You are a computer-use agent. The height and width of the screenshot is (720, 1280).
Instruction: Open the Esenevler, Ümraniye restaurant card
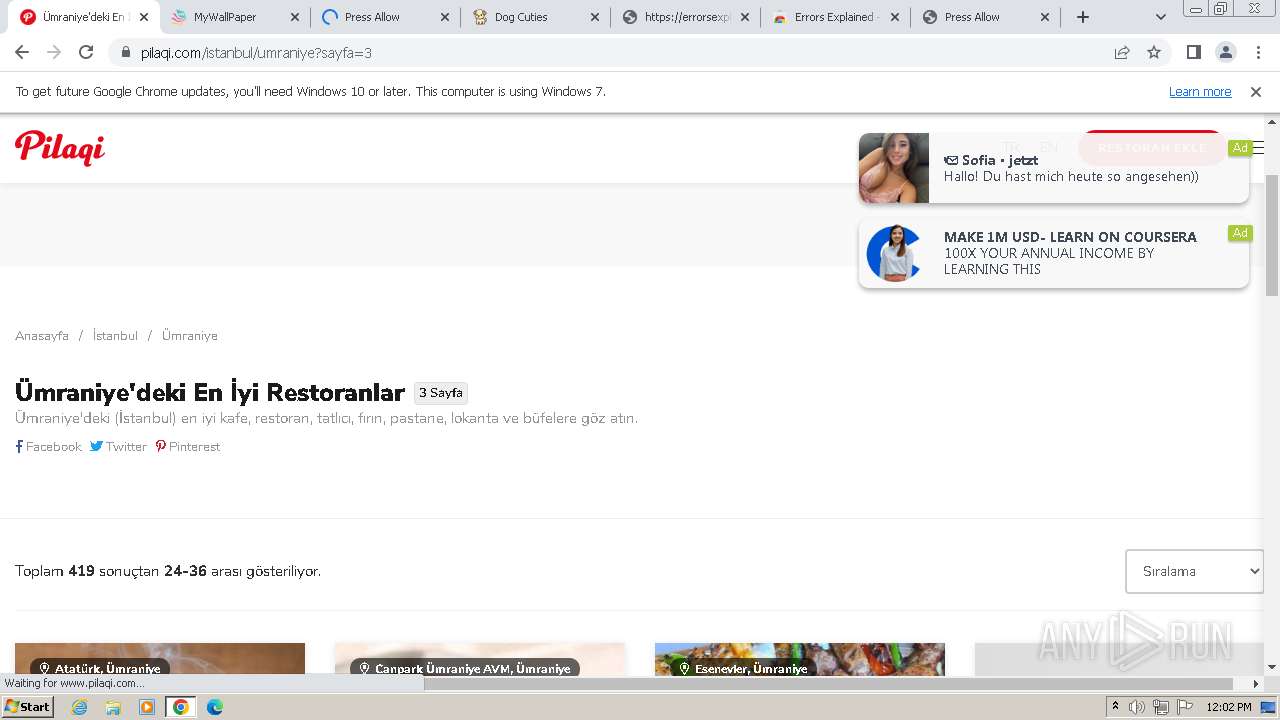point(800,659)
